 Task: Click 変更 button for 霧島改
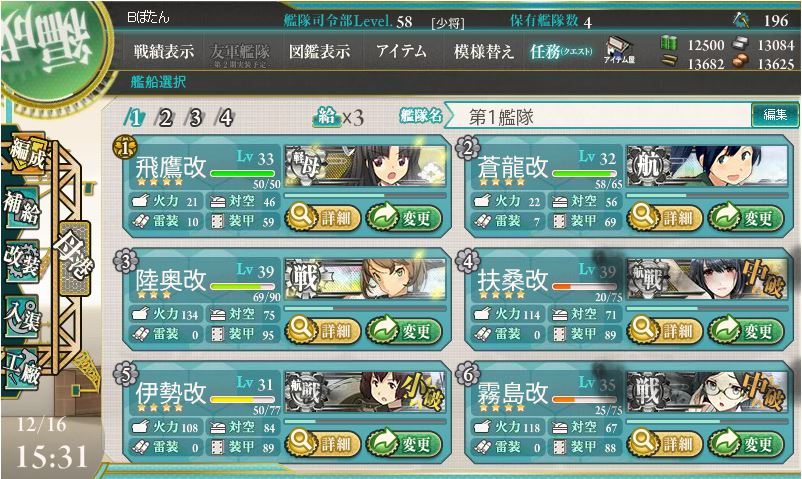point(746,443)
